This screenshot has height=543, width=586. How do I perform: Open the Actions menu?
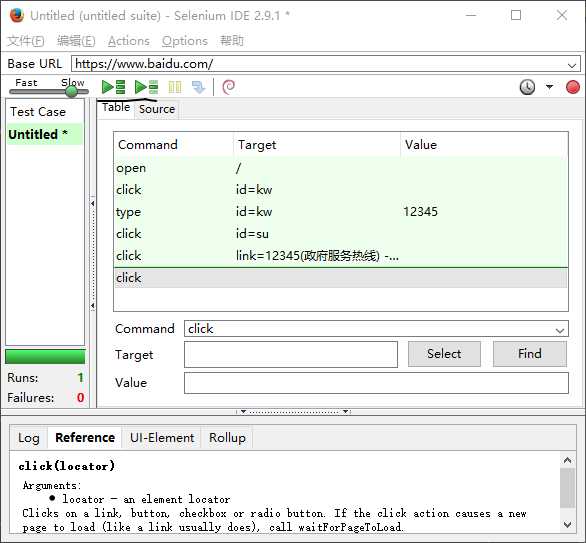(x=129, y=41)
